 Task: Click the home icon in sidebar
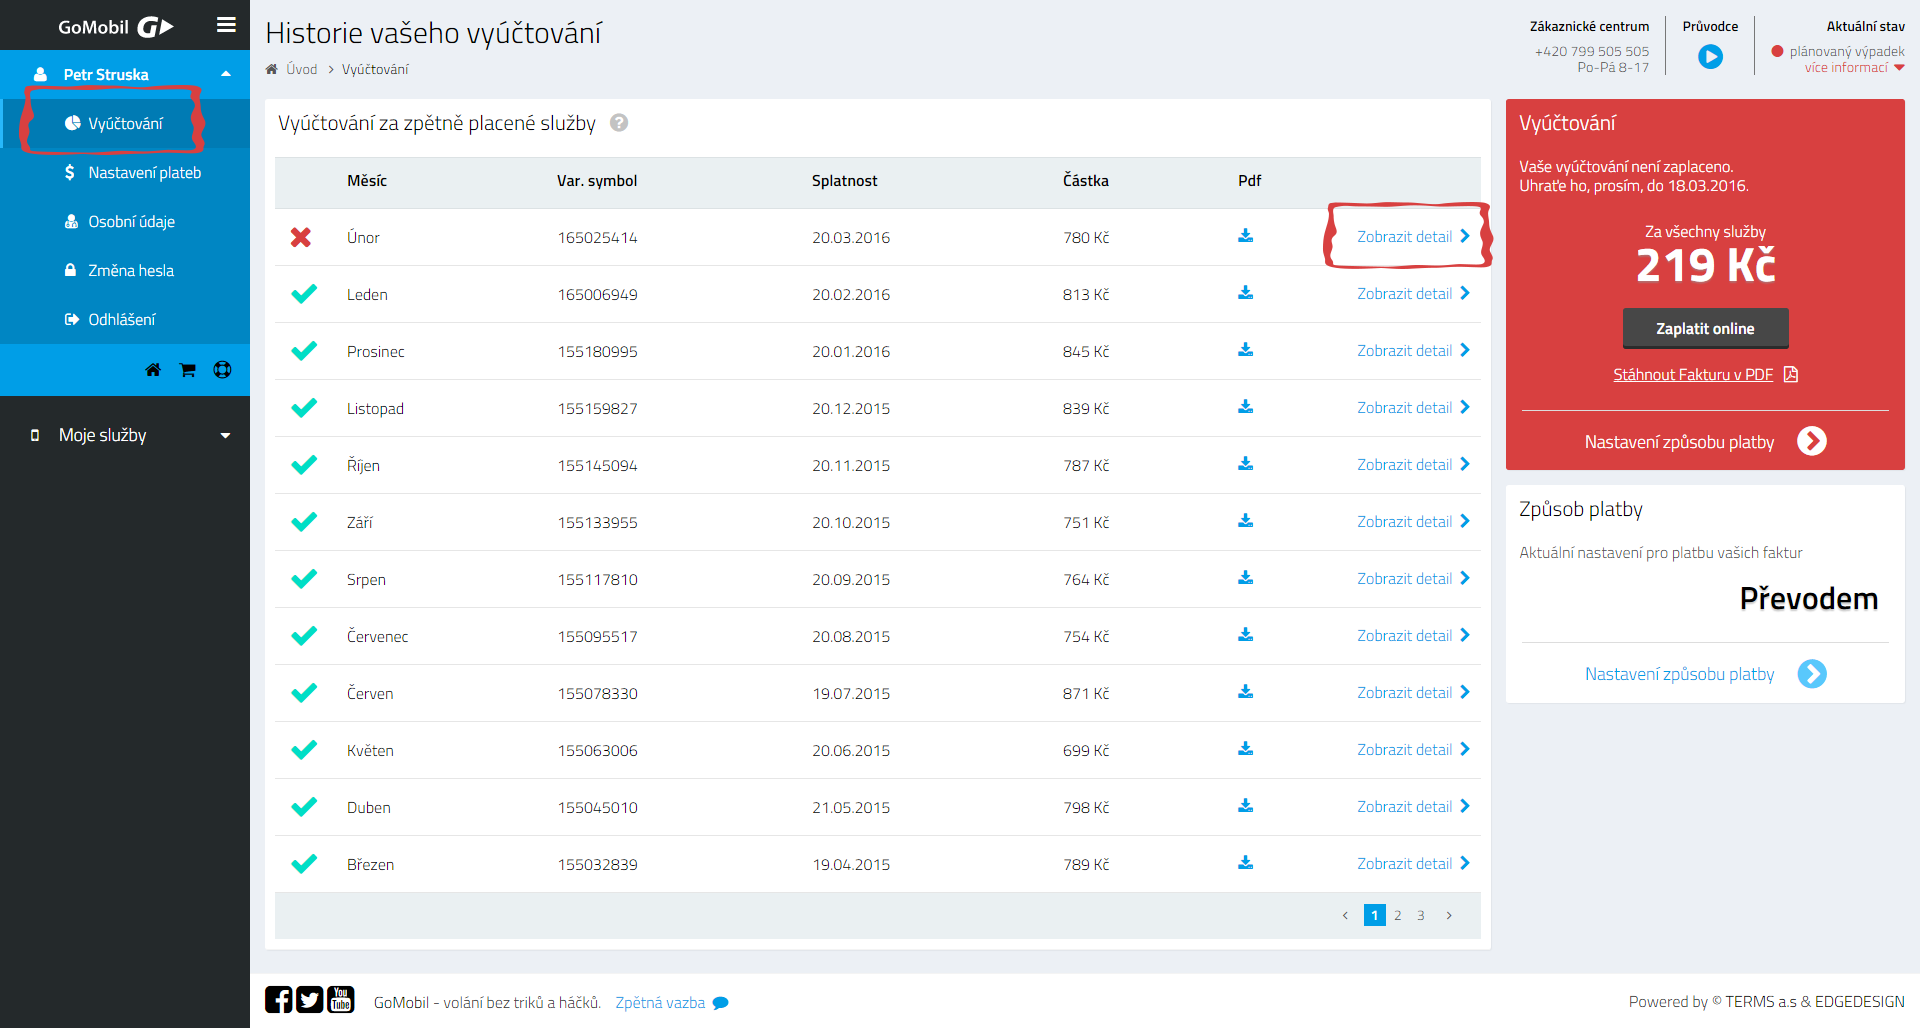point(153,370)
